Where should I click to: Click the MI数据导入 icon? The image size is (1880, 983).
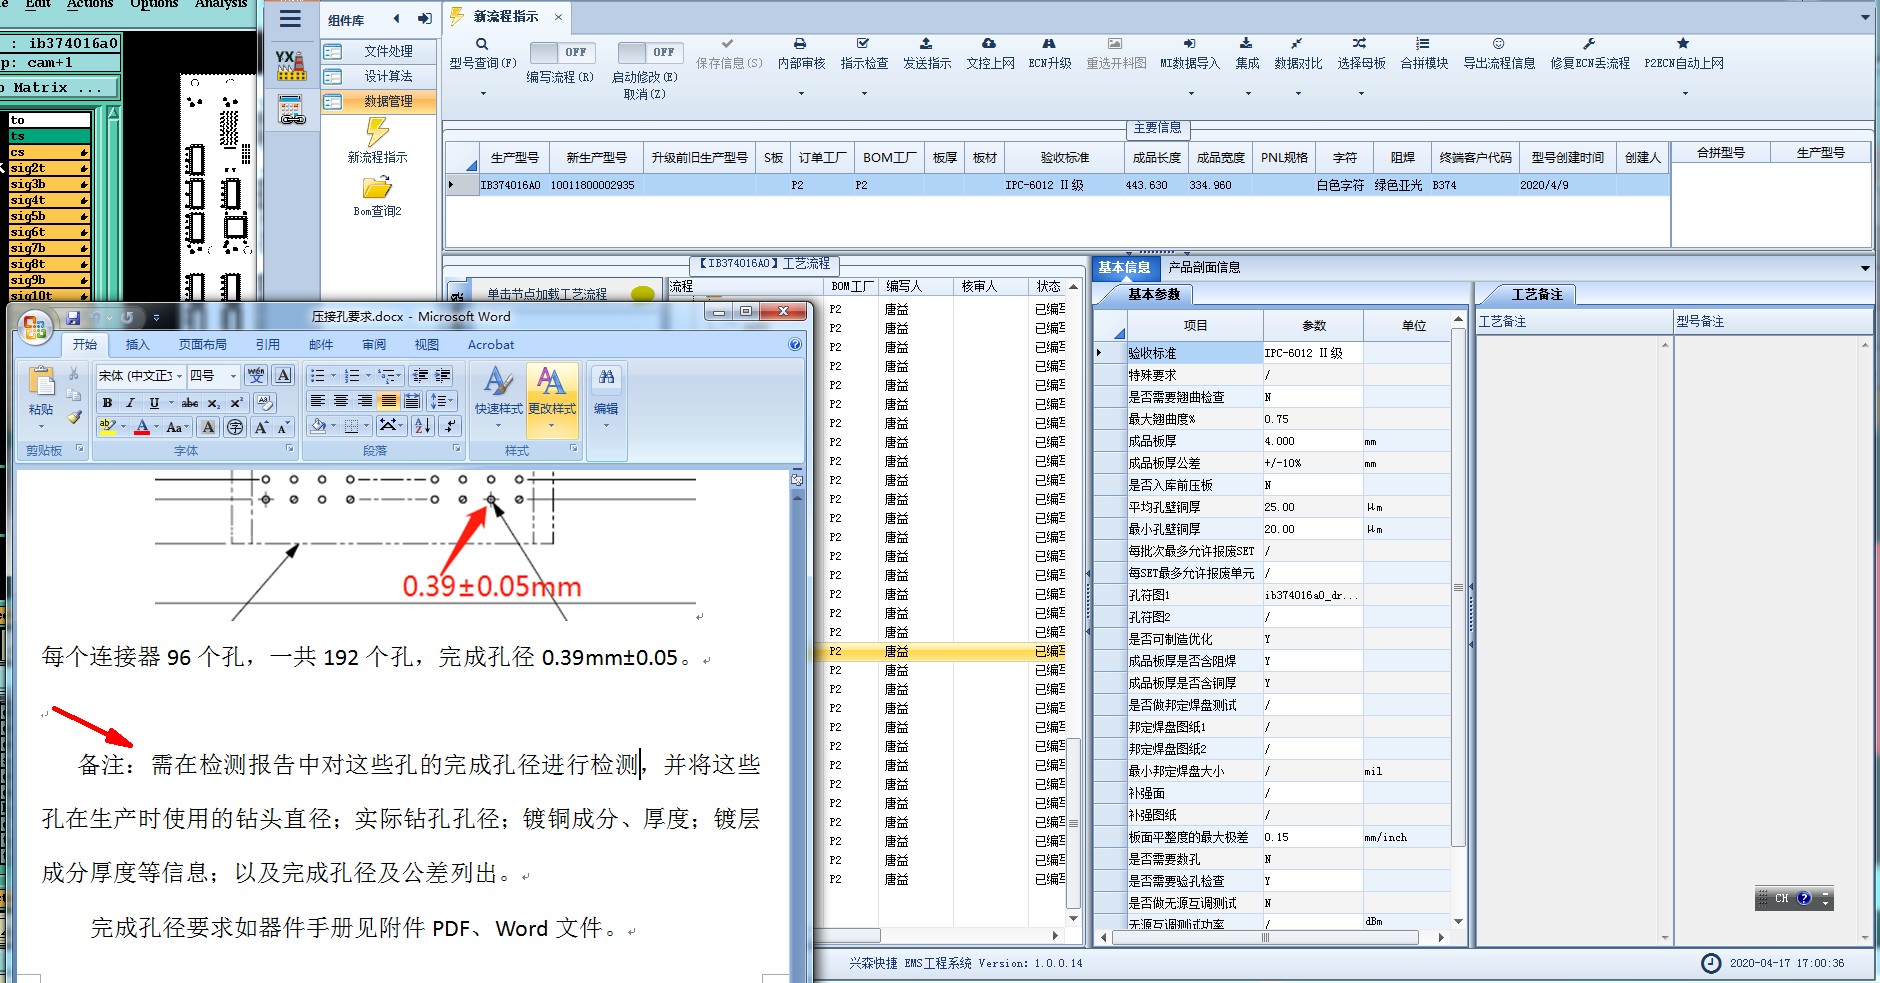click(x=1189, y=44)
